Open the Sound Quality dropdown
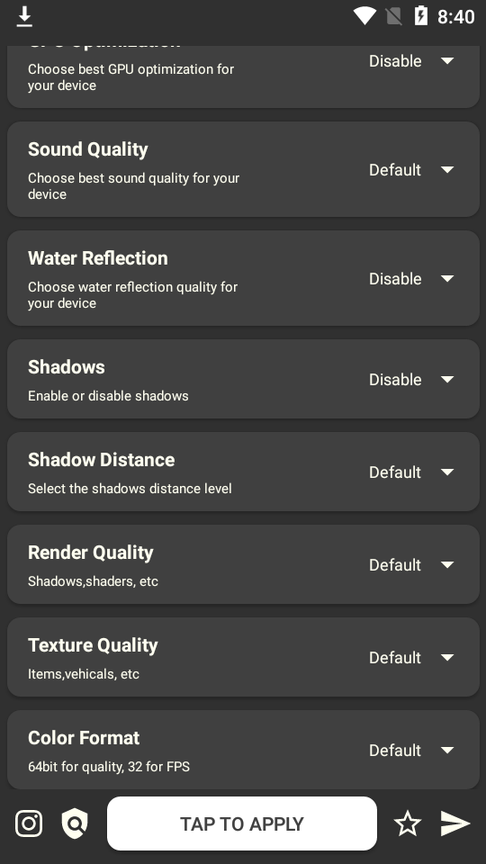The width and height of the screenshot is (486, 864). pyautogui.click(x=411, y=170)
